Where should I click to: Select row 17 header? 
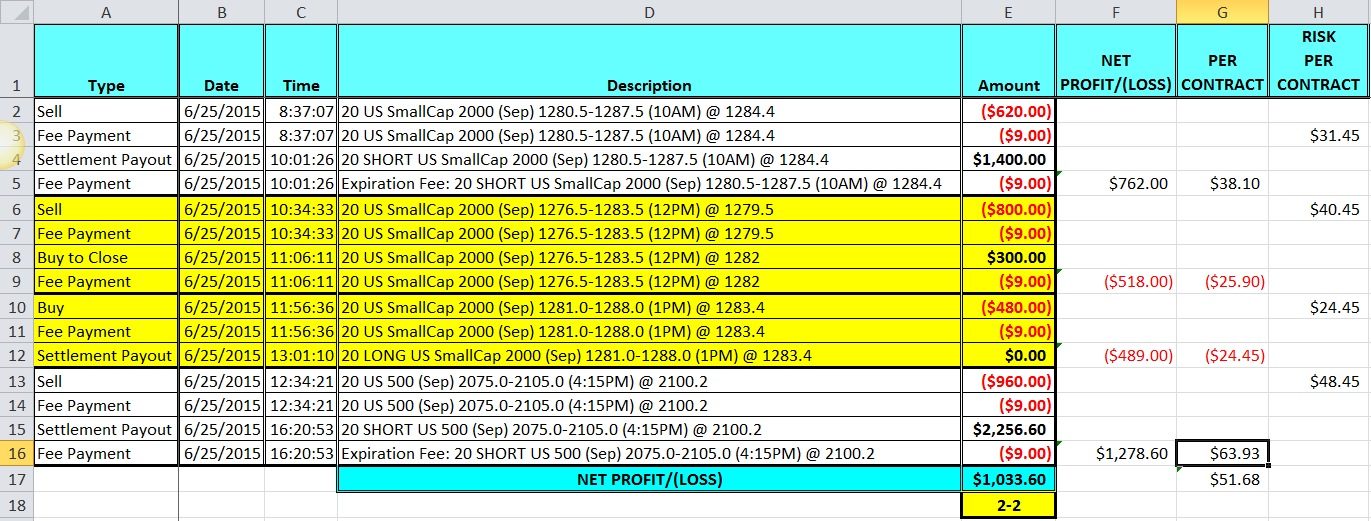(16, 479)
